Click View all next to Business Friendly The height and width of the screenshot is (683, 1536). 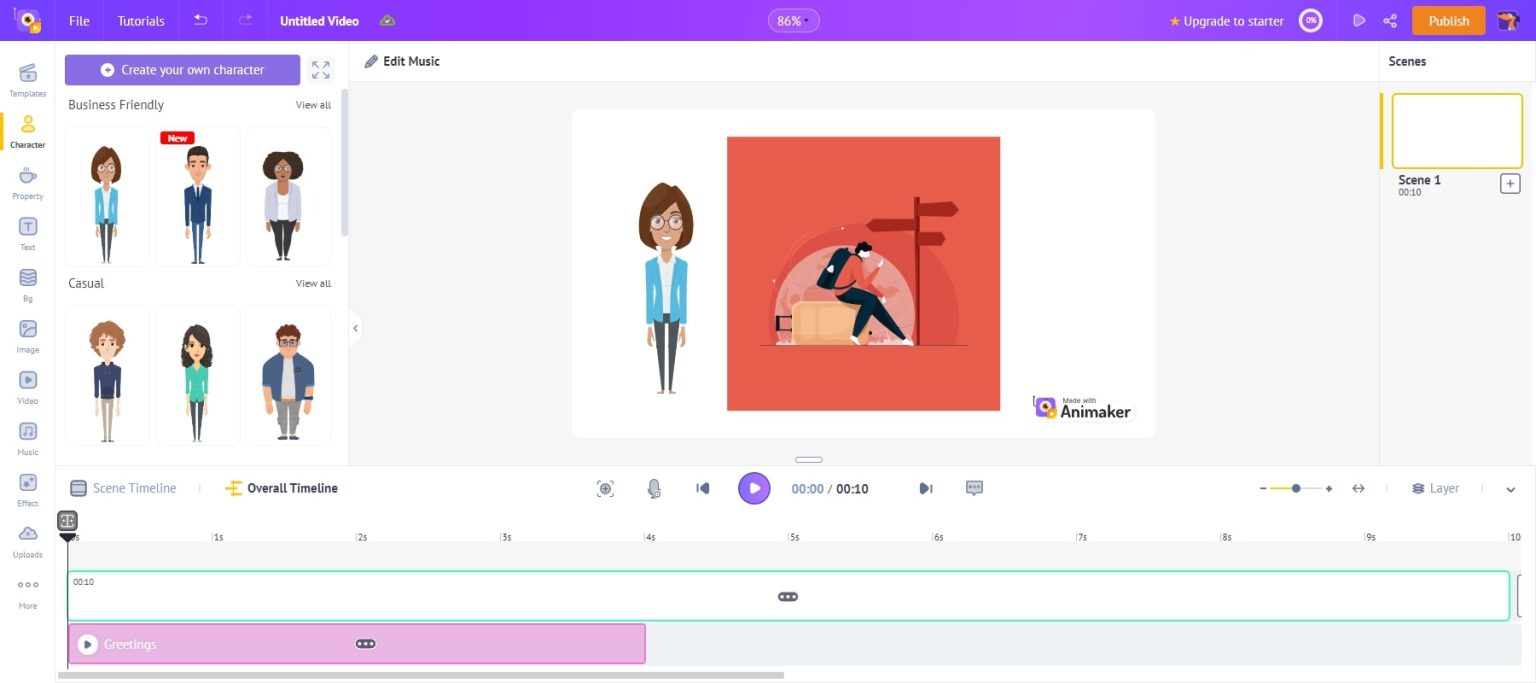(x=312, y=105)
